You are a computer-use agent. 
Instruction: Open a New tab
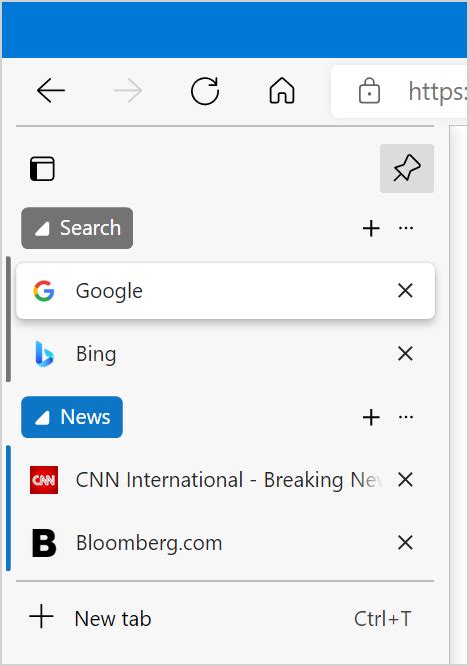coord(225,618)
